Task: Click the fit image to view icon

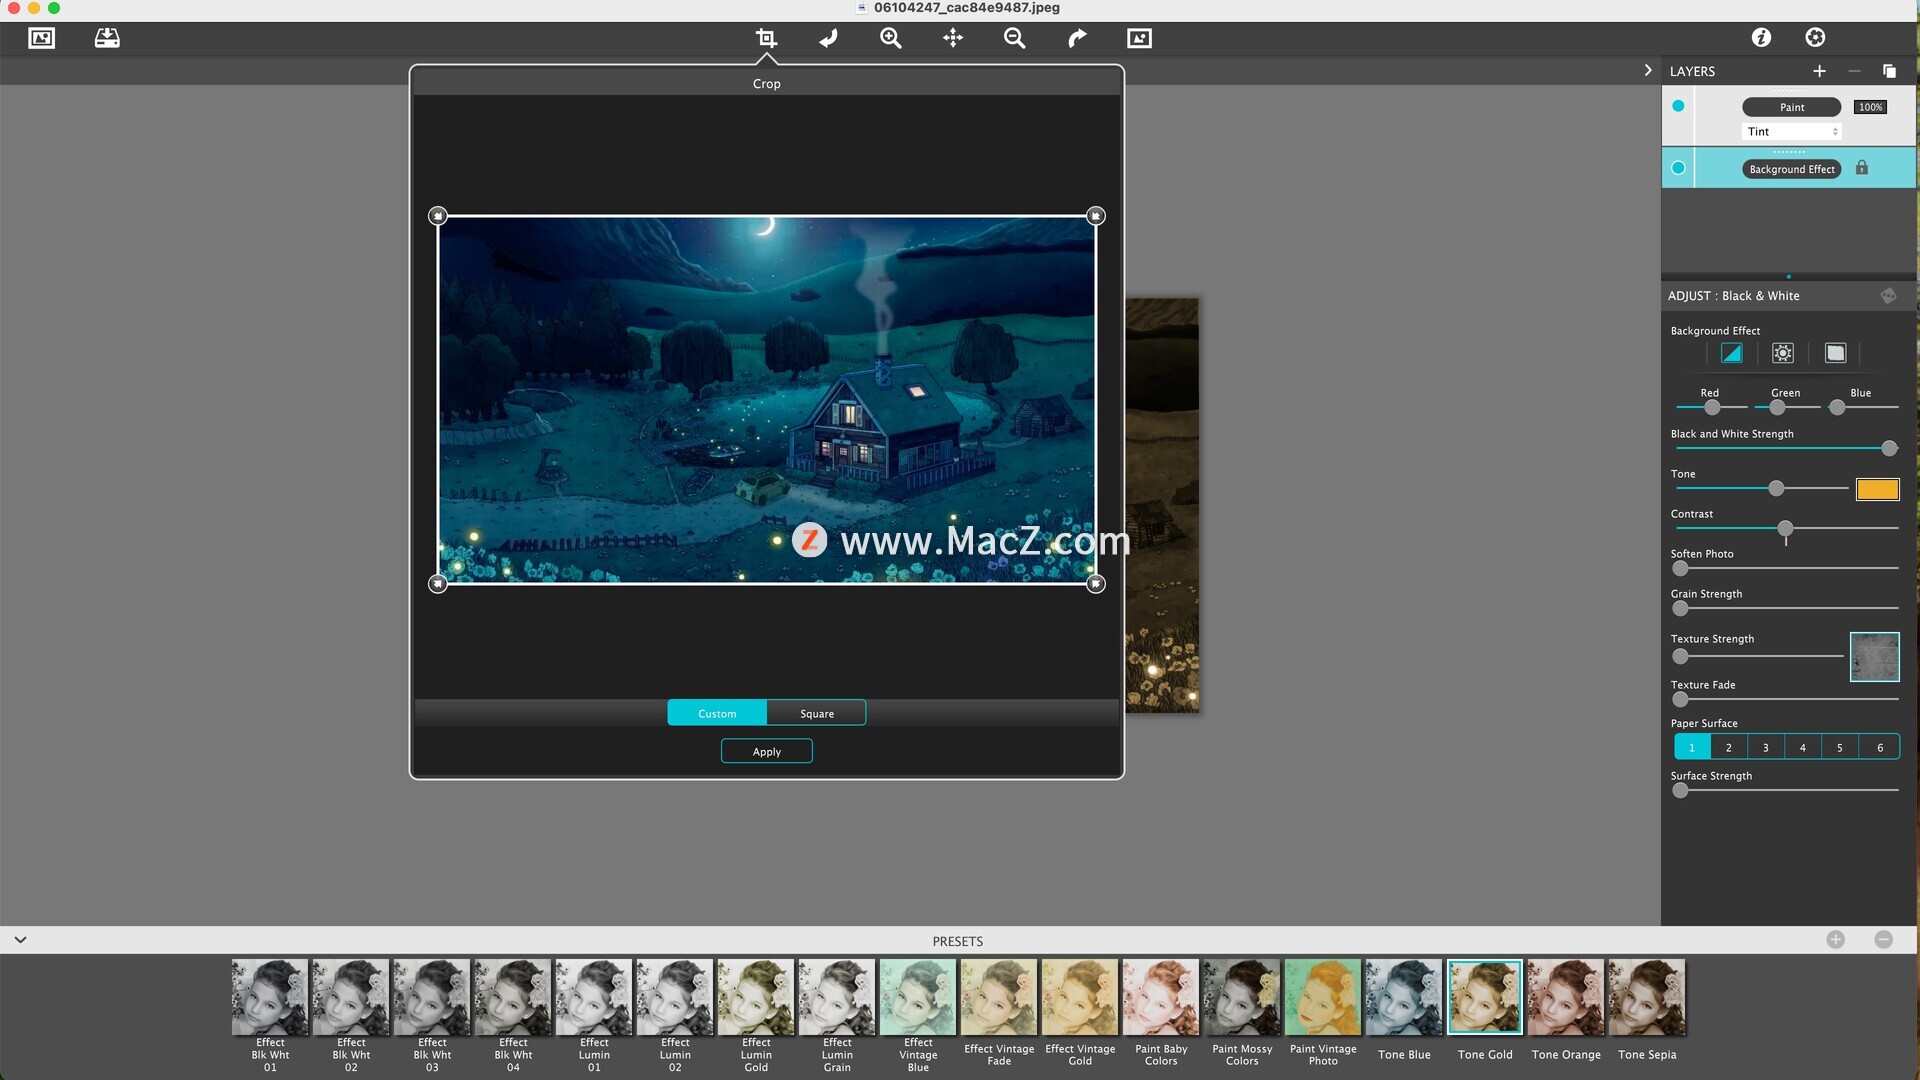Action: 1139,38
